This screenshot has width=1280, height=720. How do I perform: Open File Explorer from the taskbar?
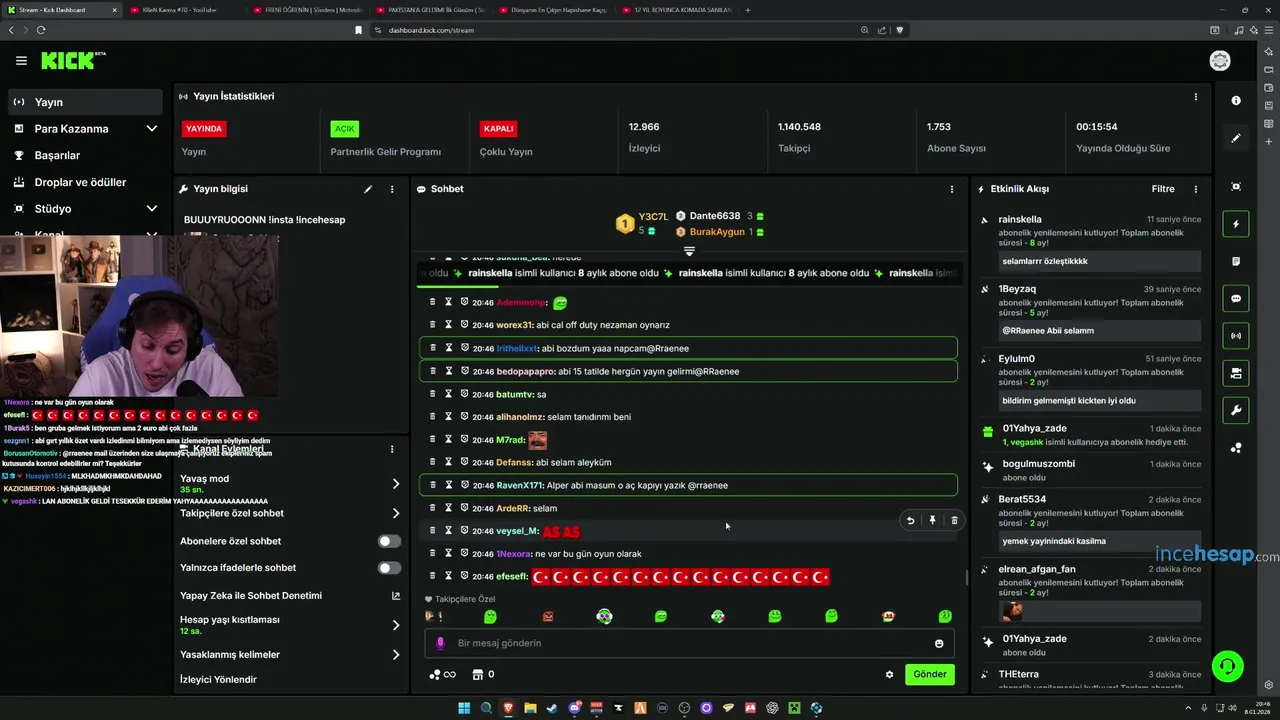pos(530,708)
